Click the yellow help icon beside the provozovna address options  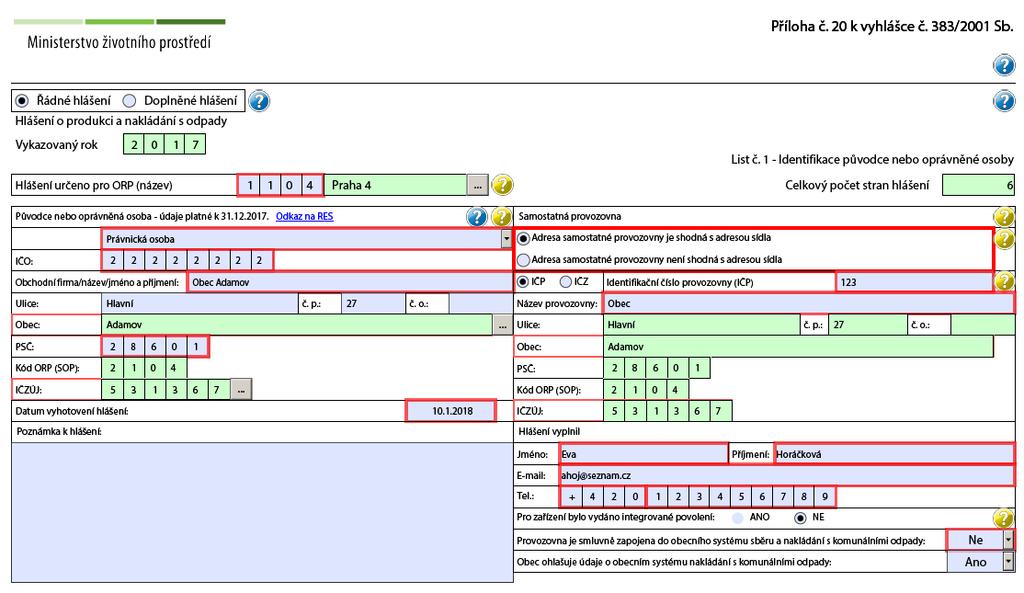(1004, 238)
